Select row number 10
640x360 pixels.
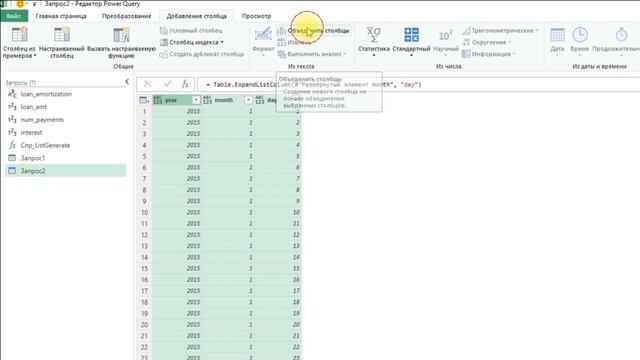(144, 212)
